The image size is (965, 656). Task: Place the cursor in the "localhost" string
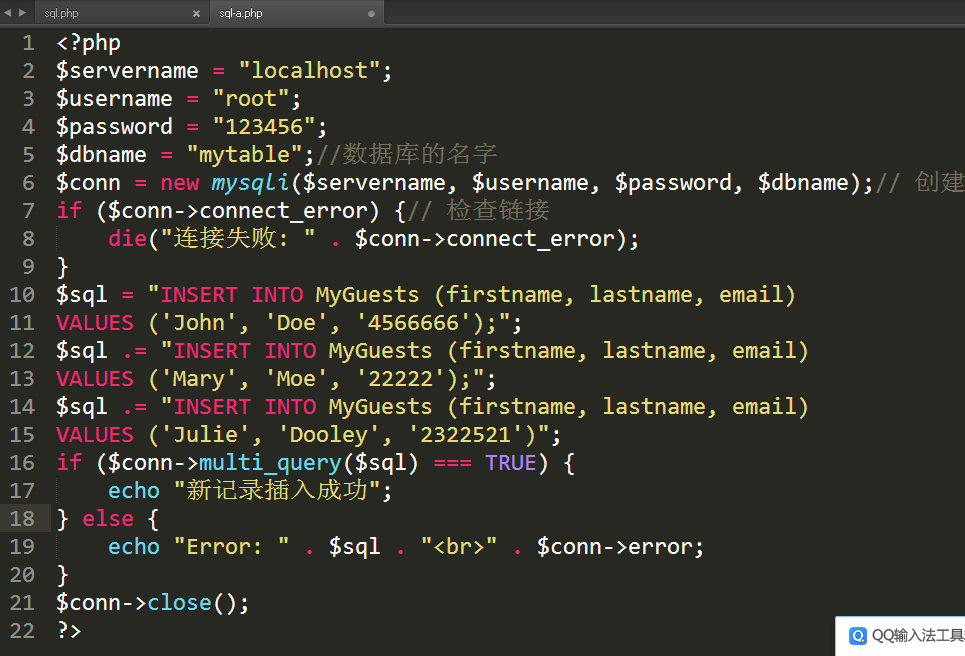tap(310, 71)
